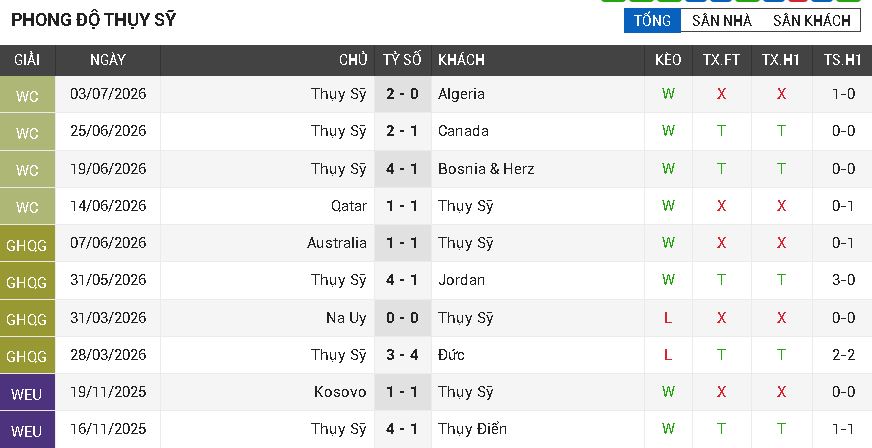This screenshot has width=872, height=448.
Task: Click the 3 - 4 score versus Đức
Action: pyautogui.click(x=402, y=355)
